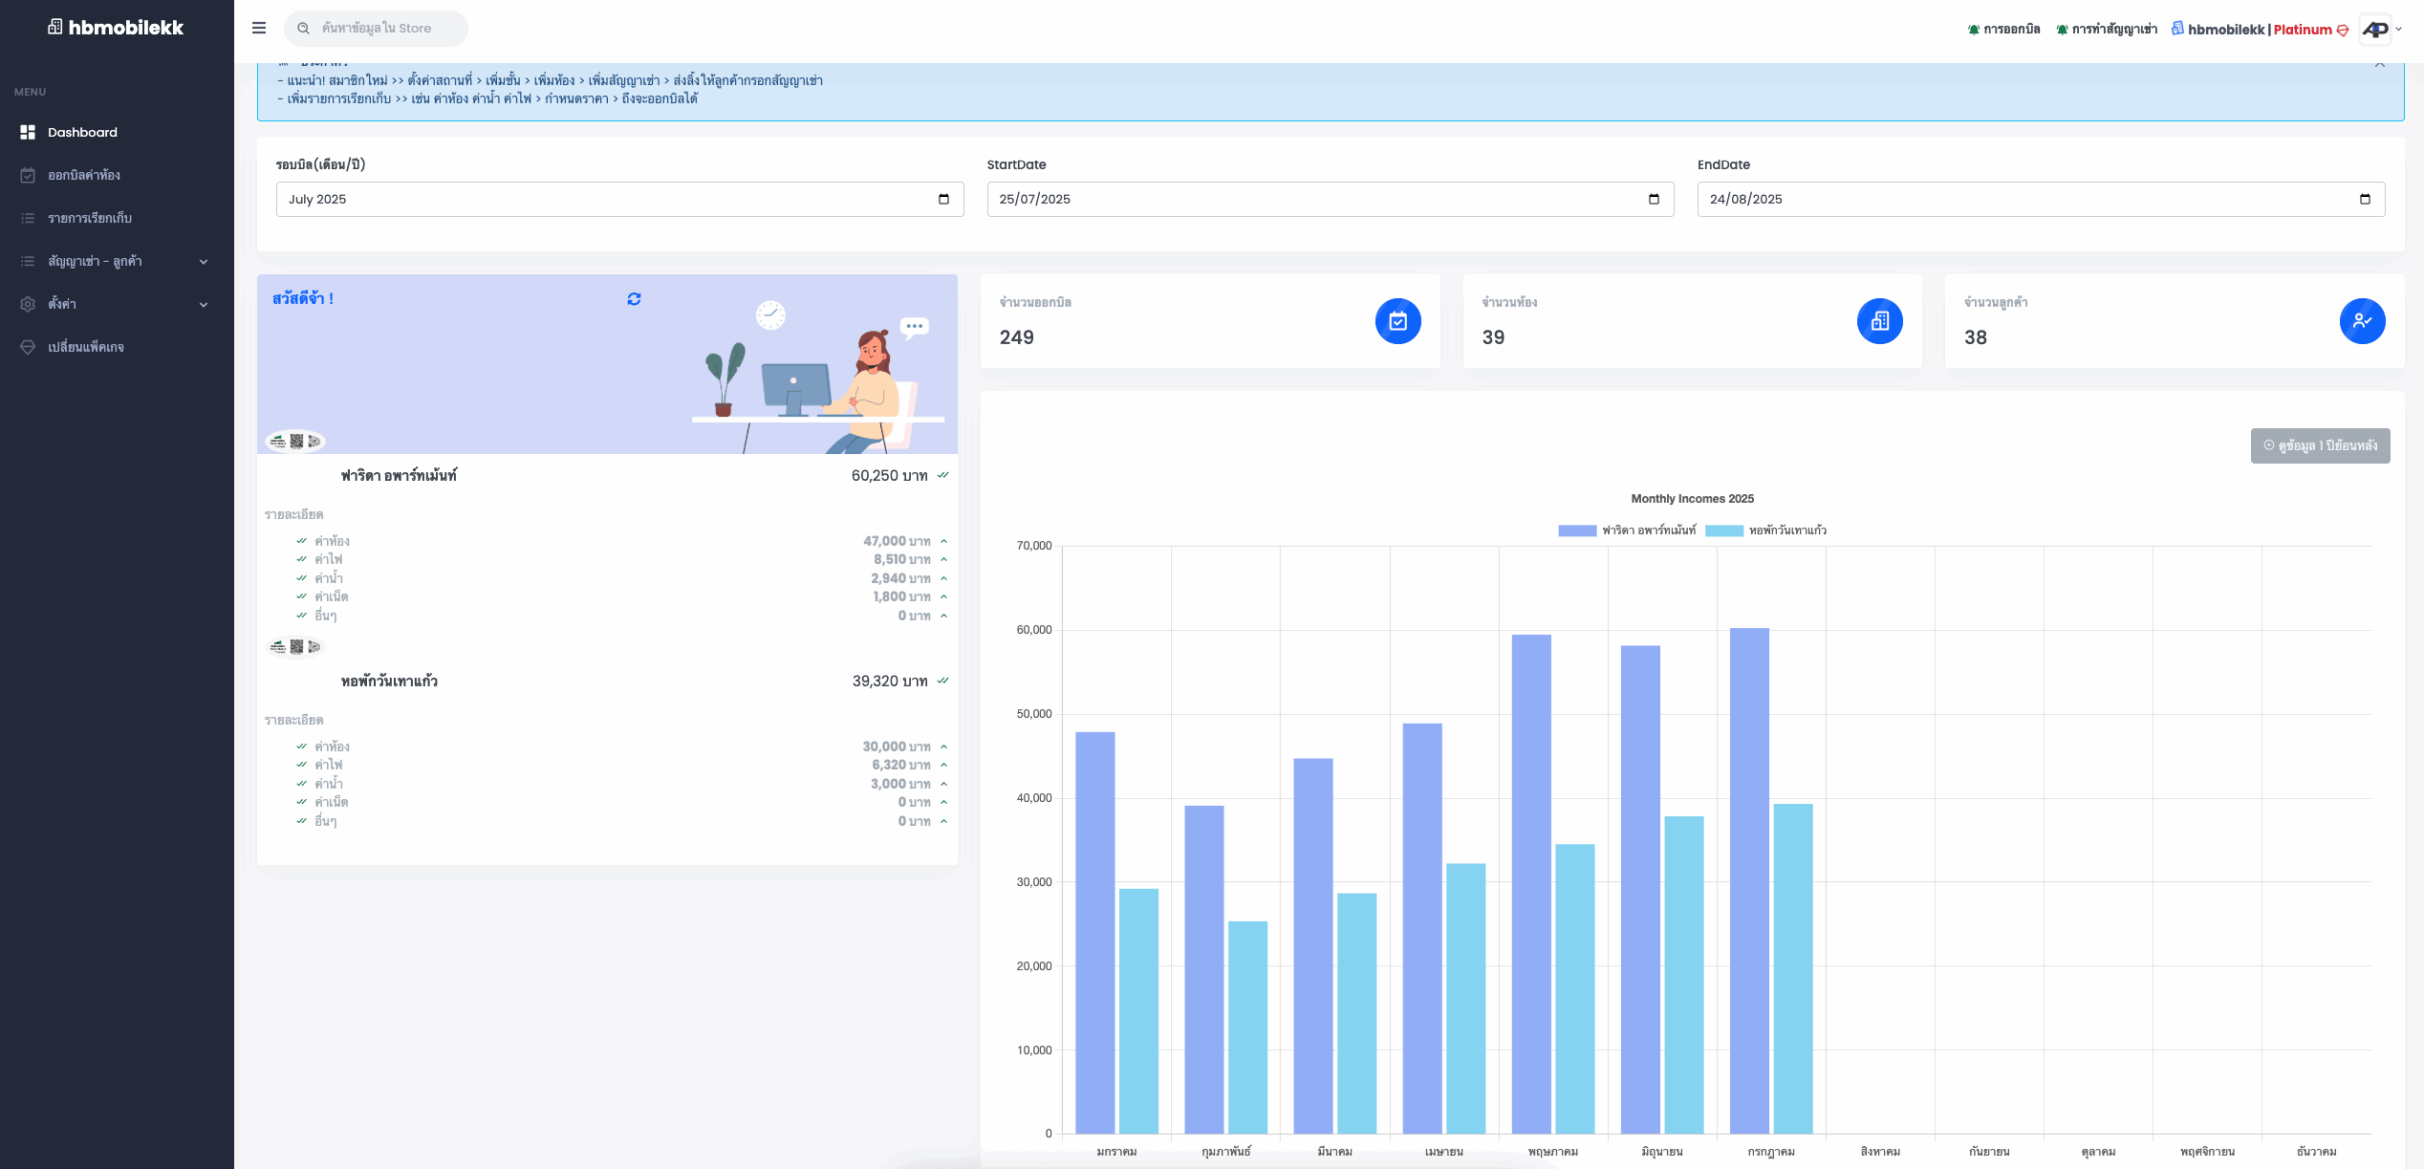Toggle ฟาริดา อพาร์ทเม้นท์ dataset in chart legend
Screen dimensions: 2424x1169
(x=1627, y=530)
